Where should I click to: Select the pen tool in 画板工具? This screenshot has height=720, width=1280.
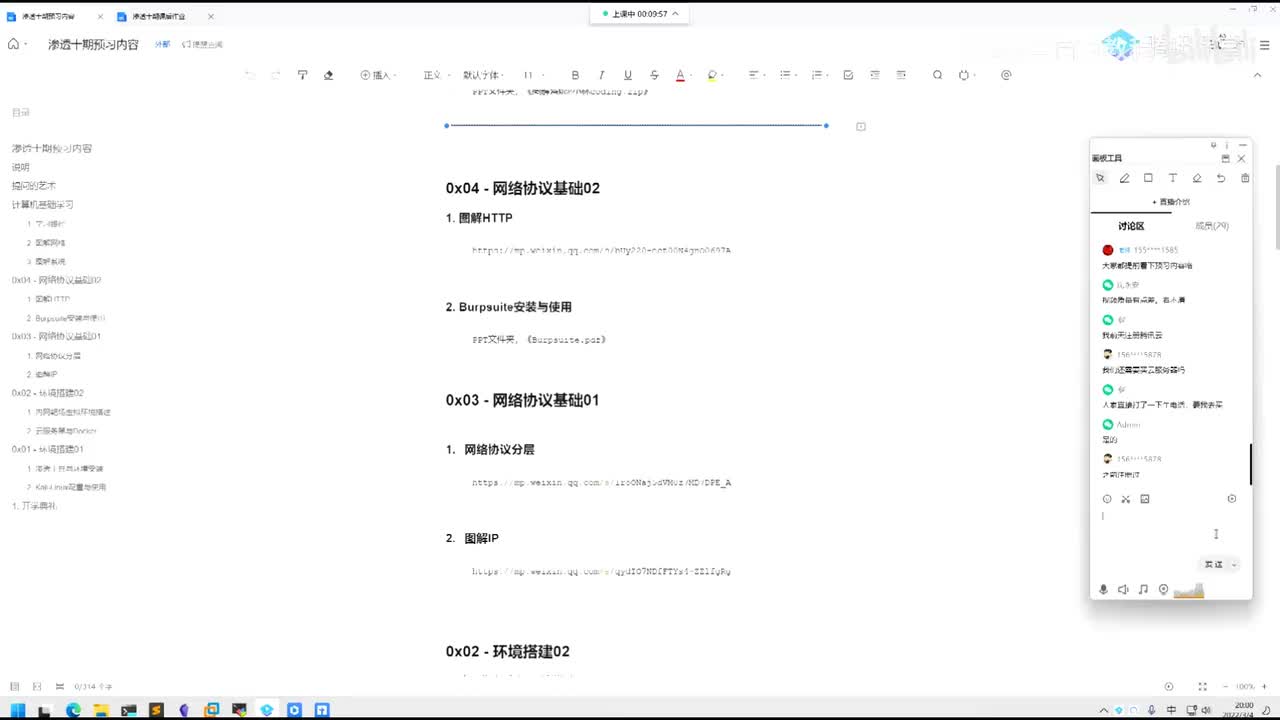(x=1124, y=178)
